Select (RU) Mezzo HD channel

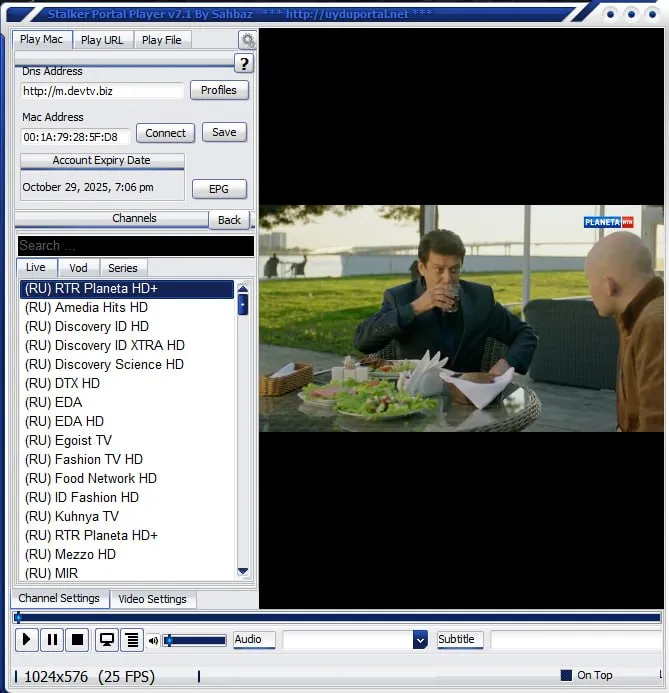(x=126, y=555)
